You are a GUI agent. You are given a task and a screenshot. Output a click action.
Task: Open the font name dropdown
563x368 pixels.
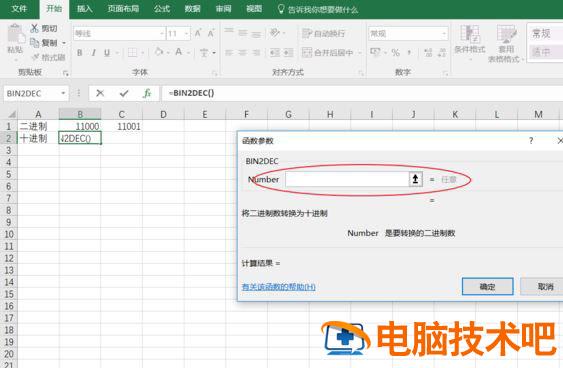pyautogui.click(x=162, y=34)
